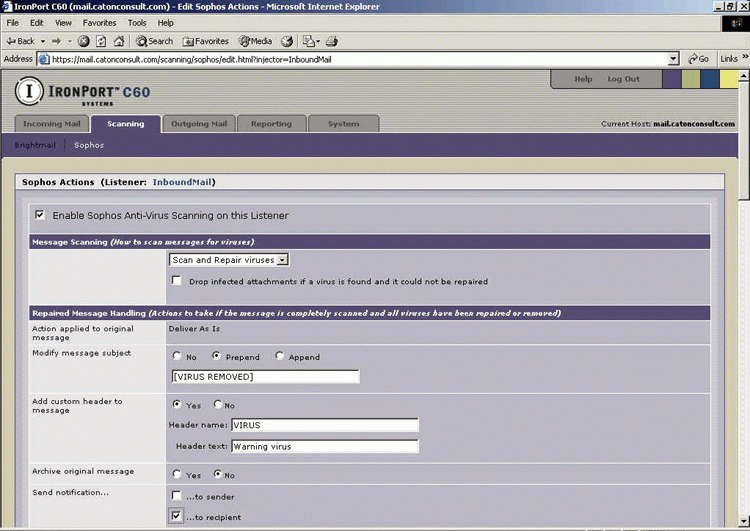This screenshot has width=750, height=531.
Task: Select the dark blue color swatch
Action: tap(710, 79)
